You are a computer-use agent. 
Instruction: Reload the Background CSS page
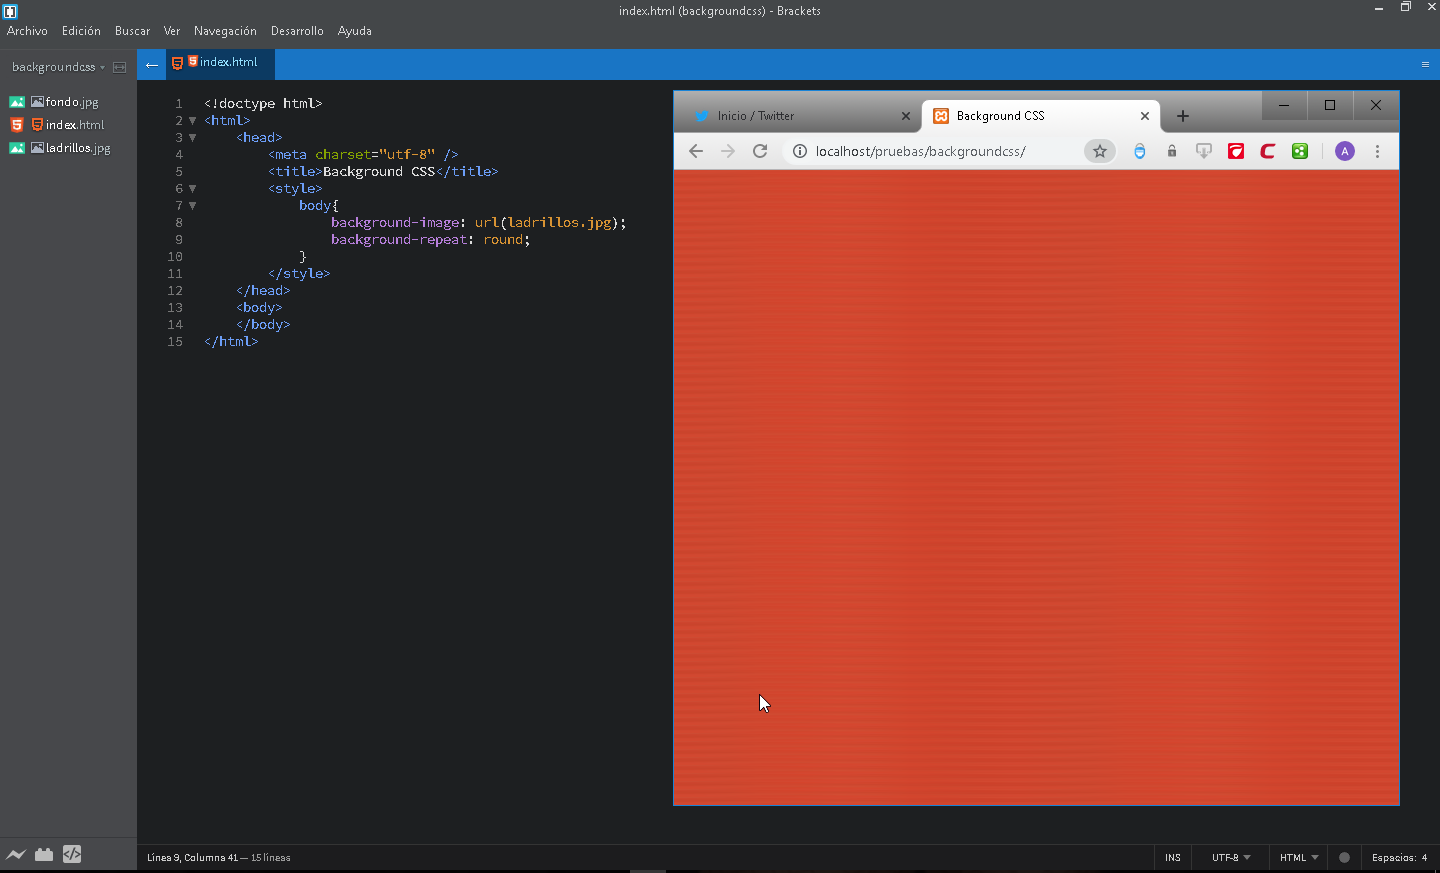coord(759,151)
